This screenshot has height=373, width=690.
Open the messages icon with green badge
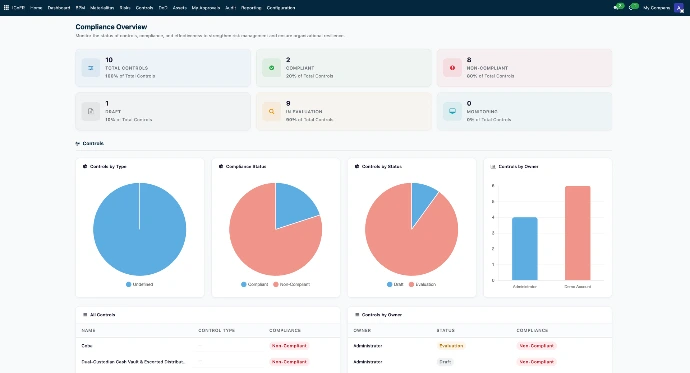[x=619, y=7]
